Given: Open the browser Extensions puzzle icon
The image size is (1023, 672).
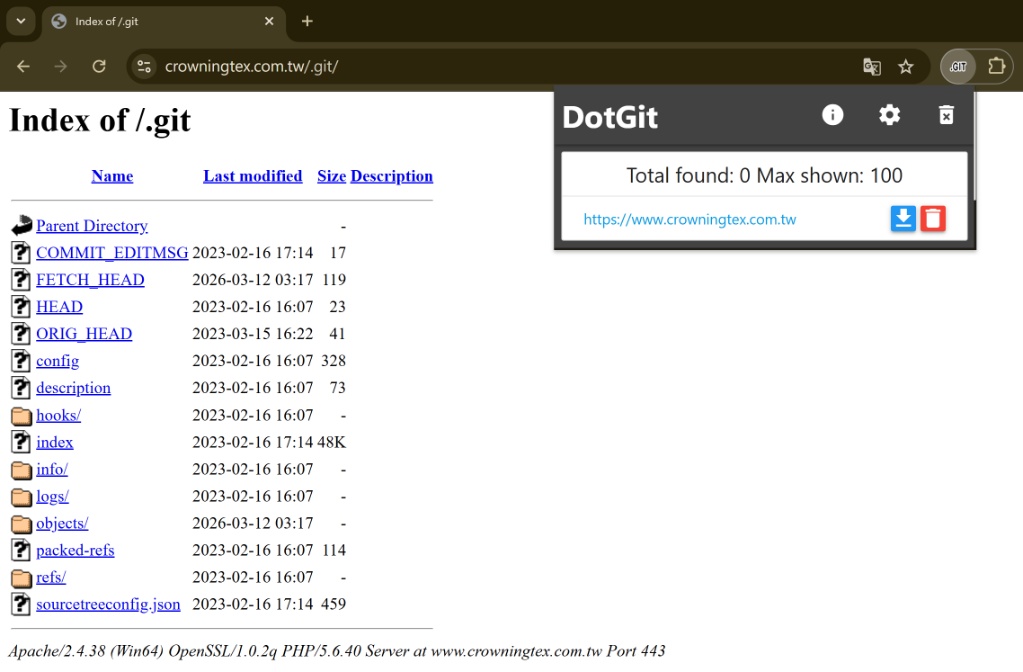Looking at the screenshot, I should tap(996, 66).
